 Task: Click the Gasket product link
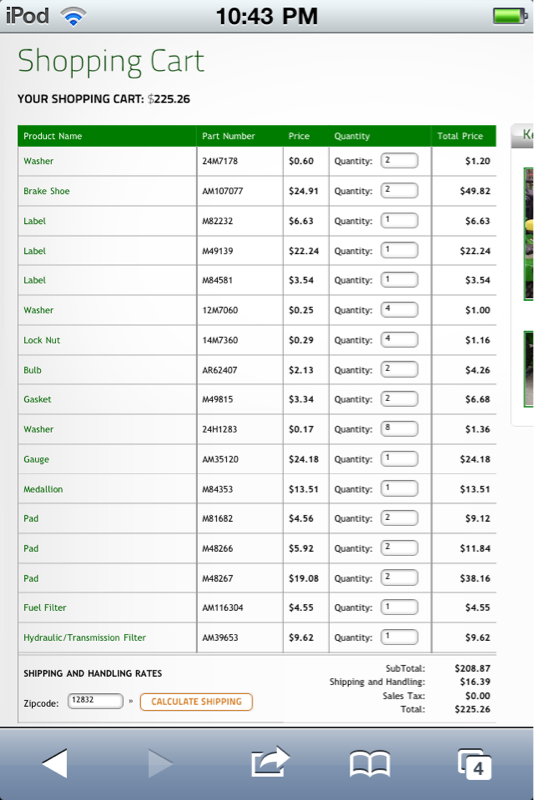(x=37, y=399)
